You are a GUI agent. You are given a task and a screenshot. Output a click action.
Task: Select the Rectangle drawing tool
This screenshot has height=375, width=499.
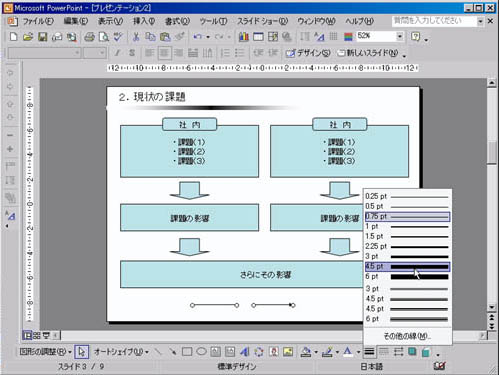point(187,351)
